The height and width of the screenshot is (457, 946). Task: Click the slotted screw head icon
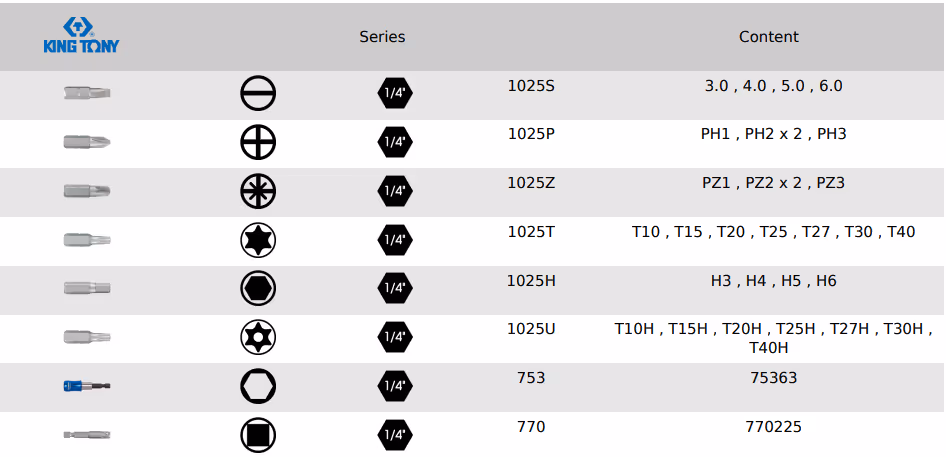click(258, 94)
